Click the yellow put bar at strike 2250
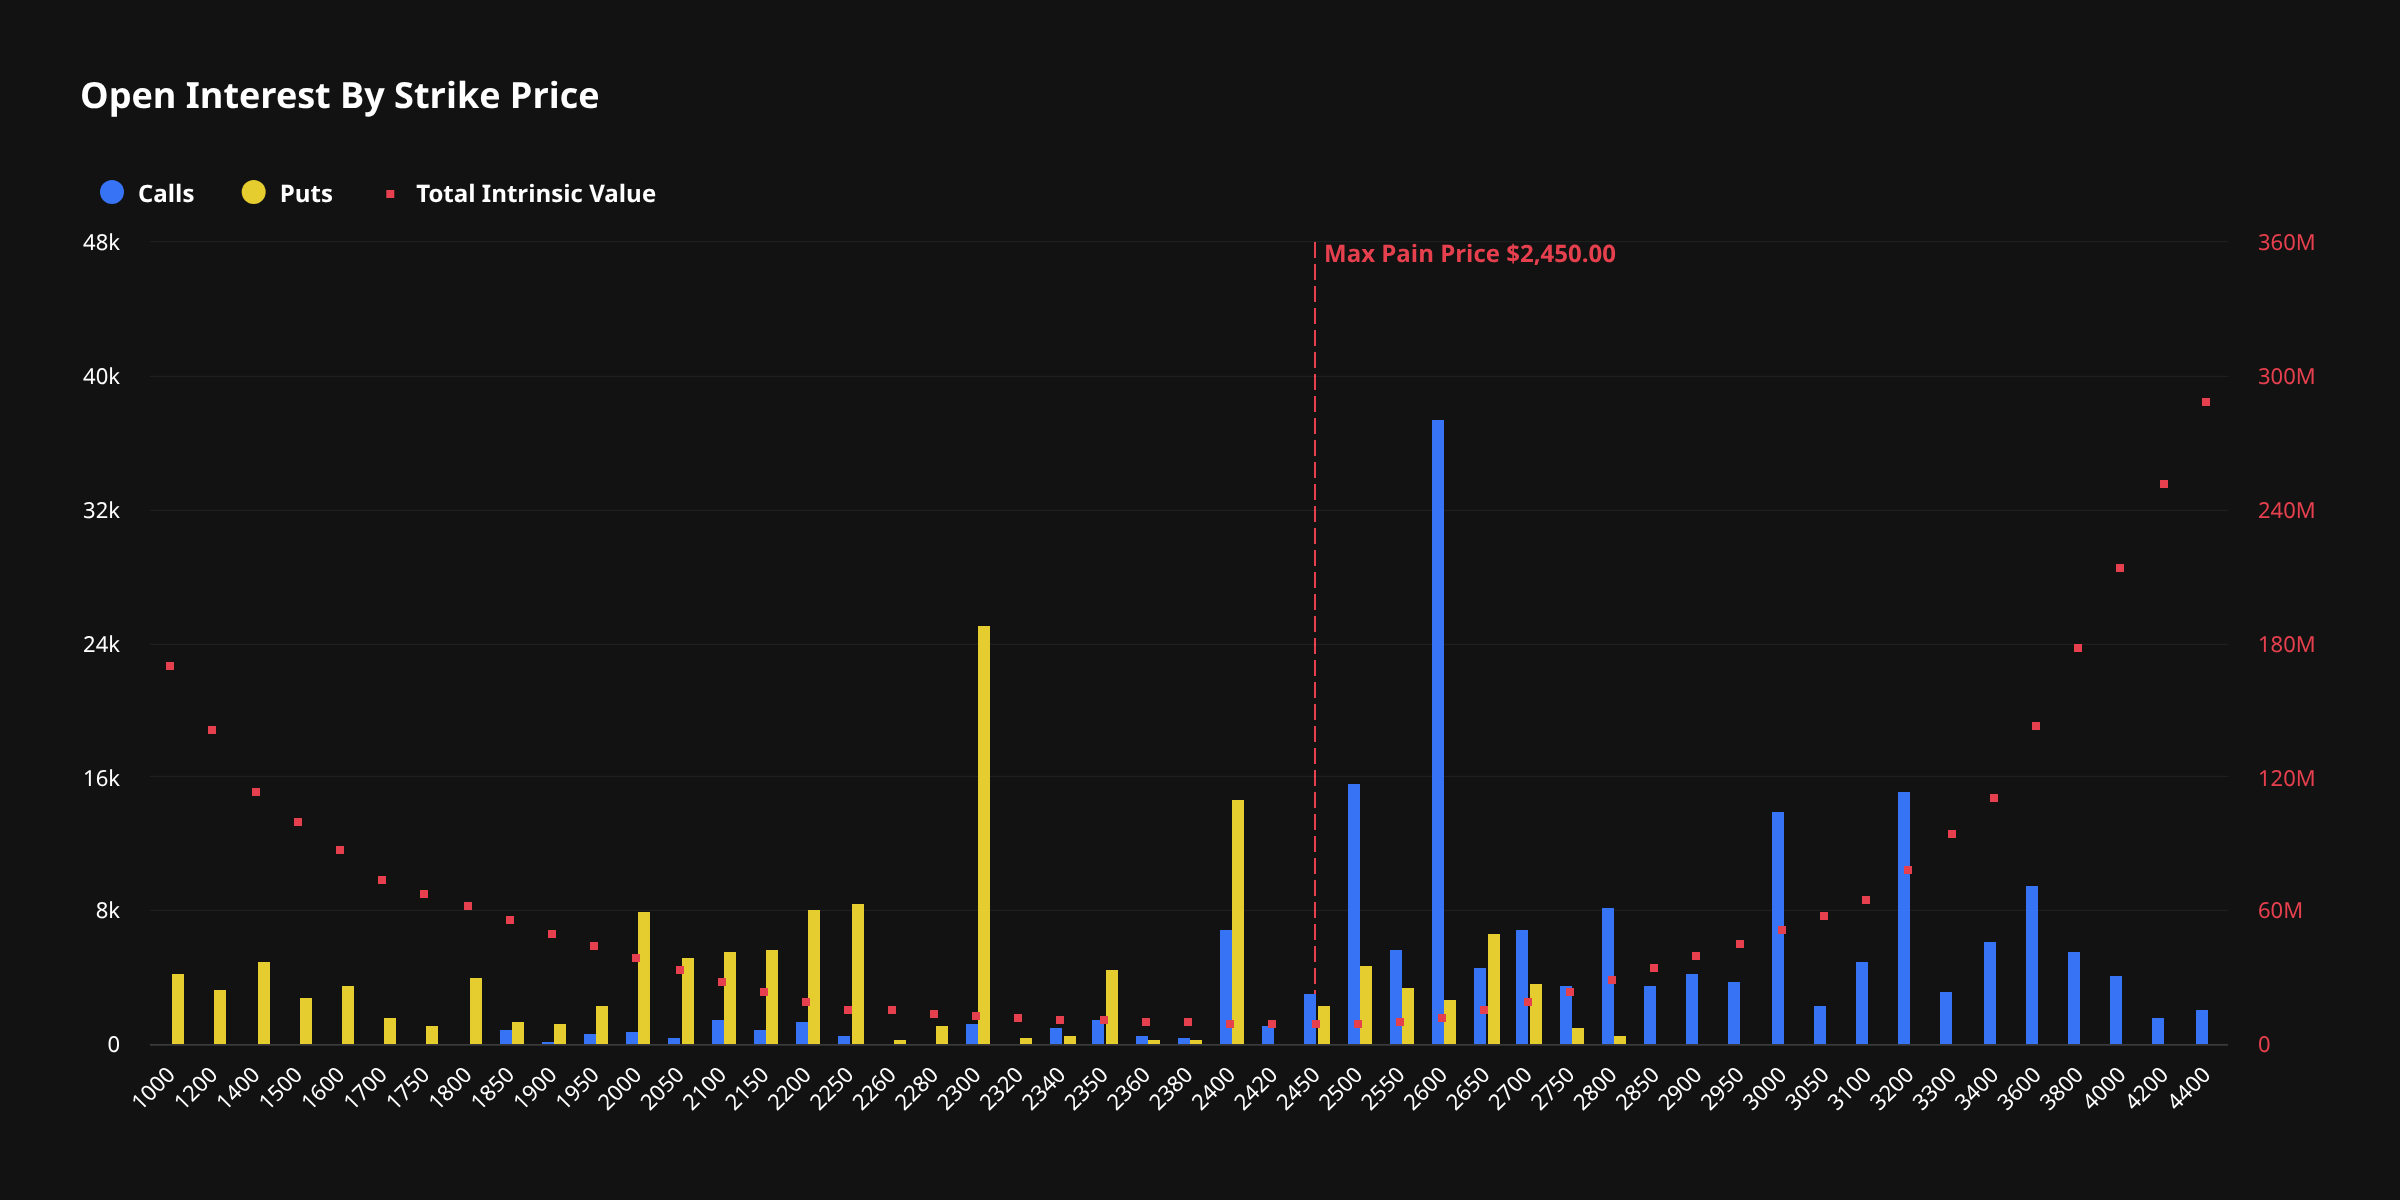 858,974
